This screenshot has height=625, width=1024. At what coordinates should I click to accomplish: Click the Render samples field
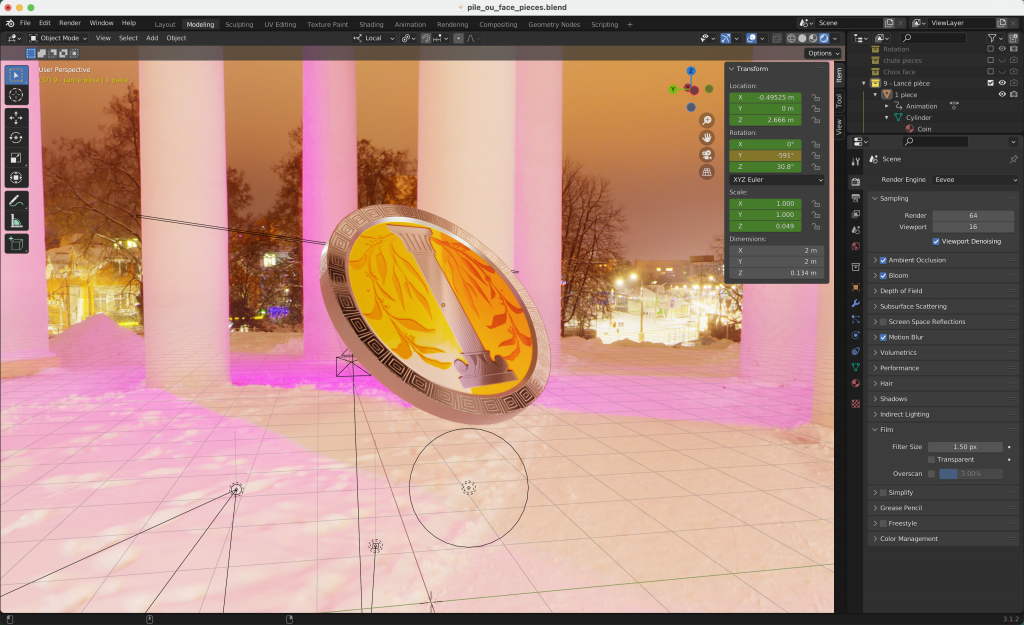pyautogui.click(x=972, y=215)
